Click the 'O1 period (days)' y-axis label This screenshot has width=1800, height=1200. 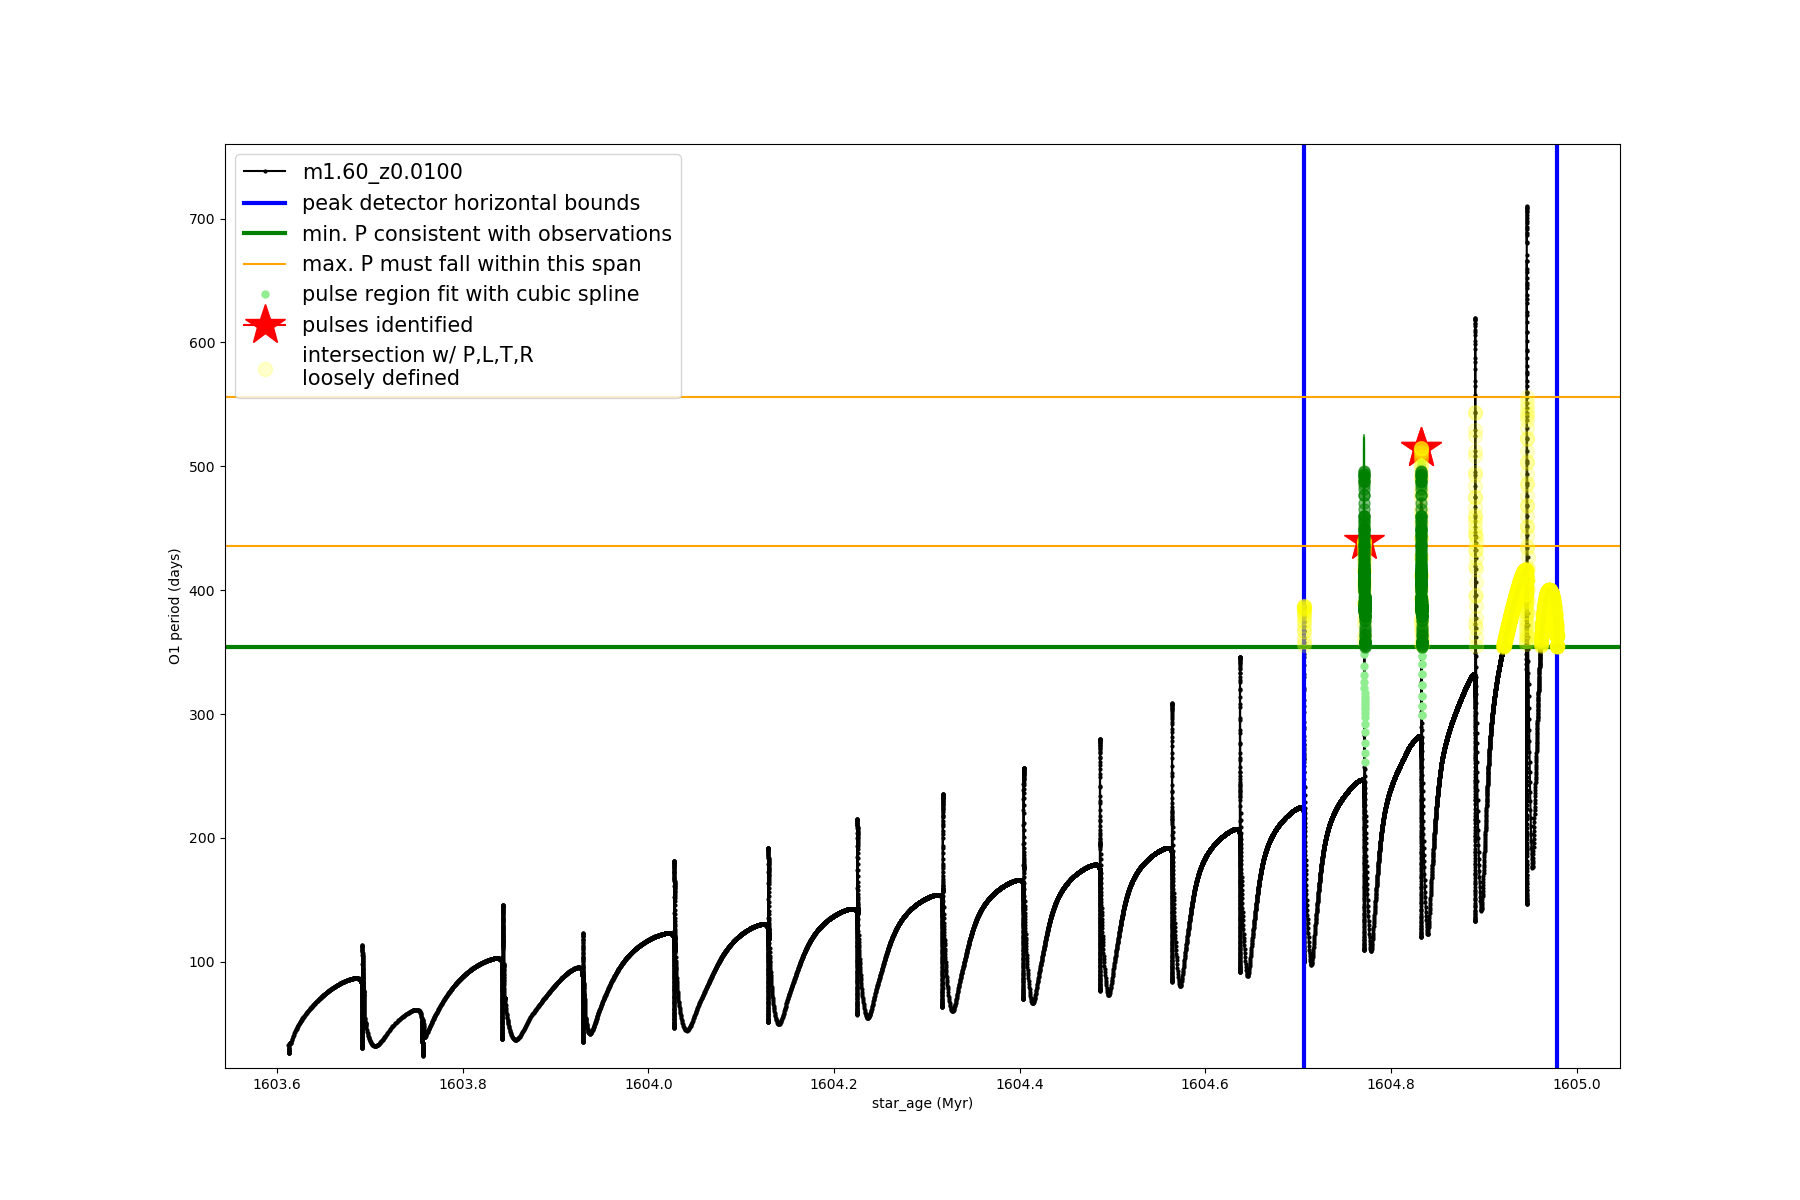[x=174, y=606]
